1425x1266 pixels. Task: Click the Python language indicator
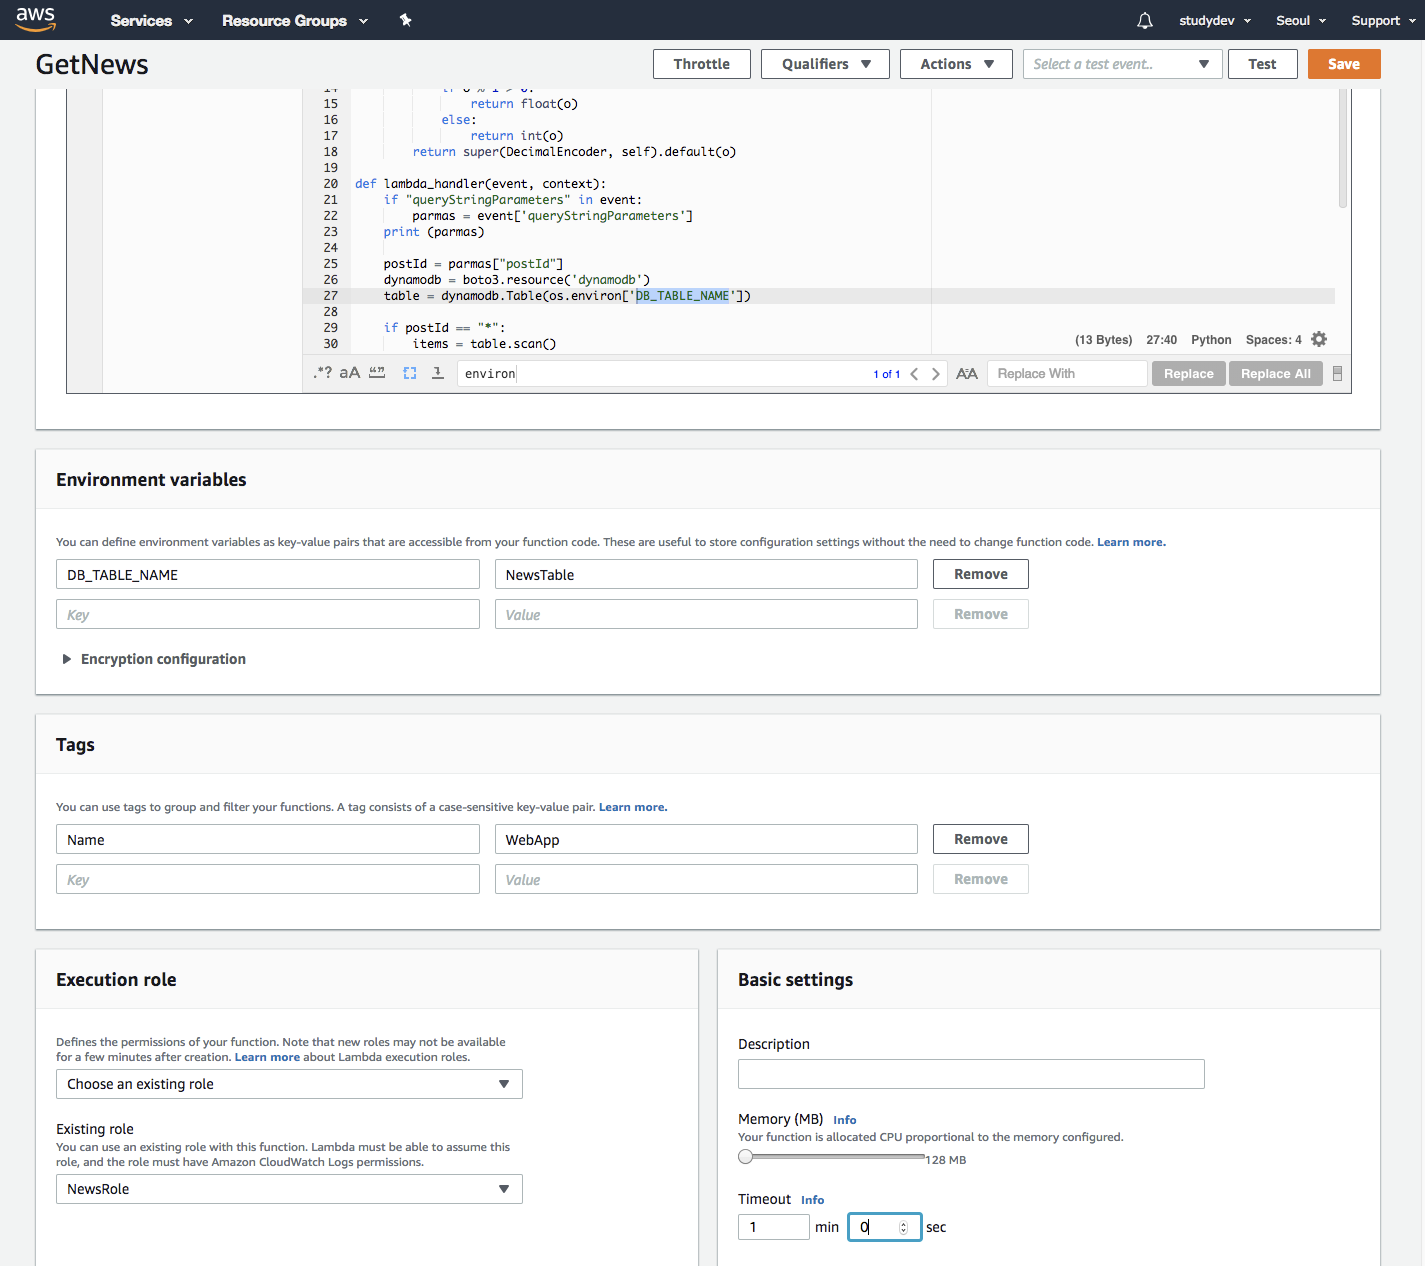click(1211, 340)
